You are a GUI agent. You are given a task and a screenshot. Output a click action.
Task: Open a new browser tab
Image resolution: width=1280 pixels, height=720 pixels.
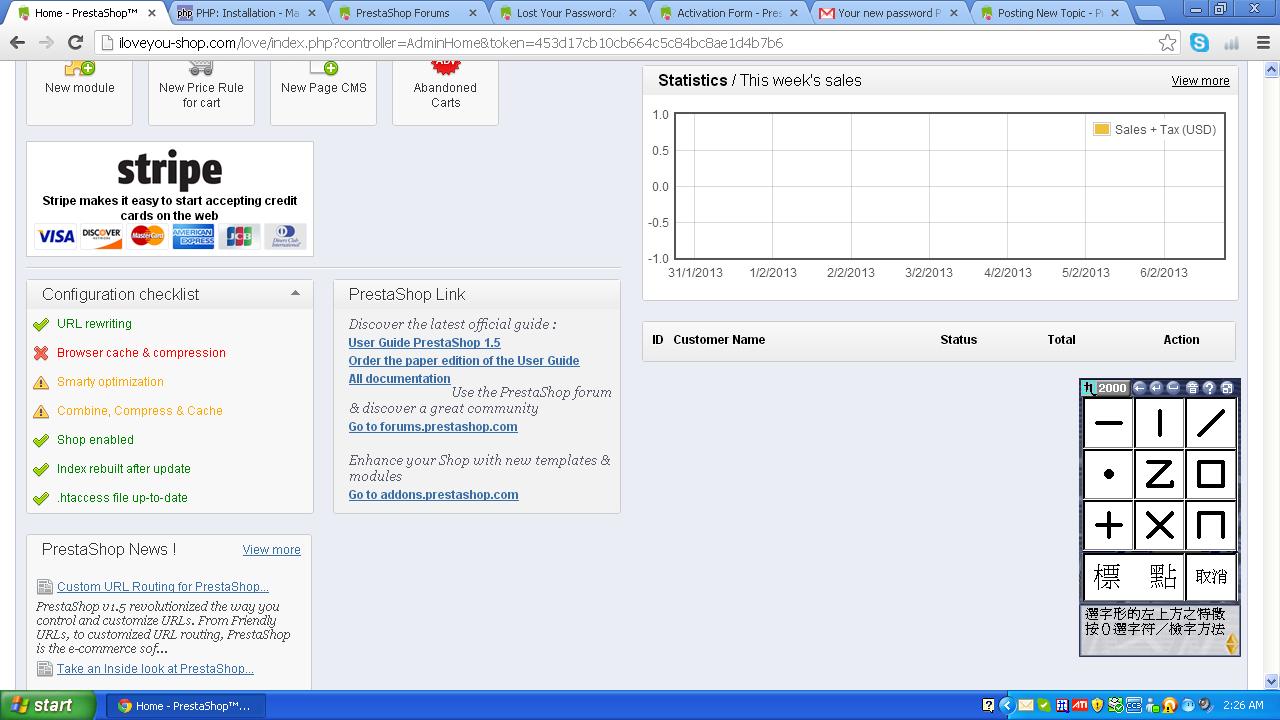coord(1150,13)
